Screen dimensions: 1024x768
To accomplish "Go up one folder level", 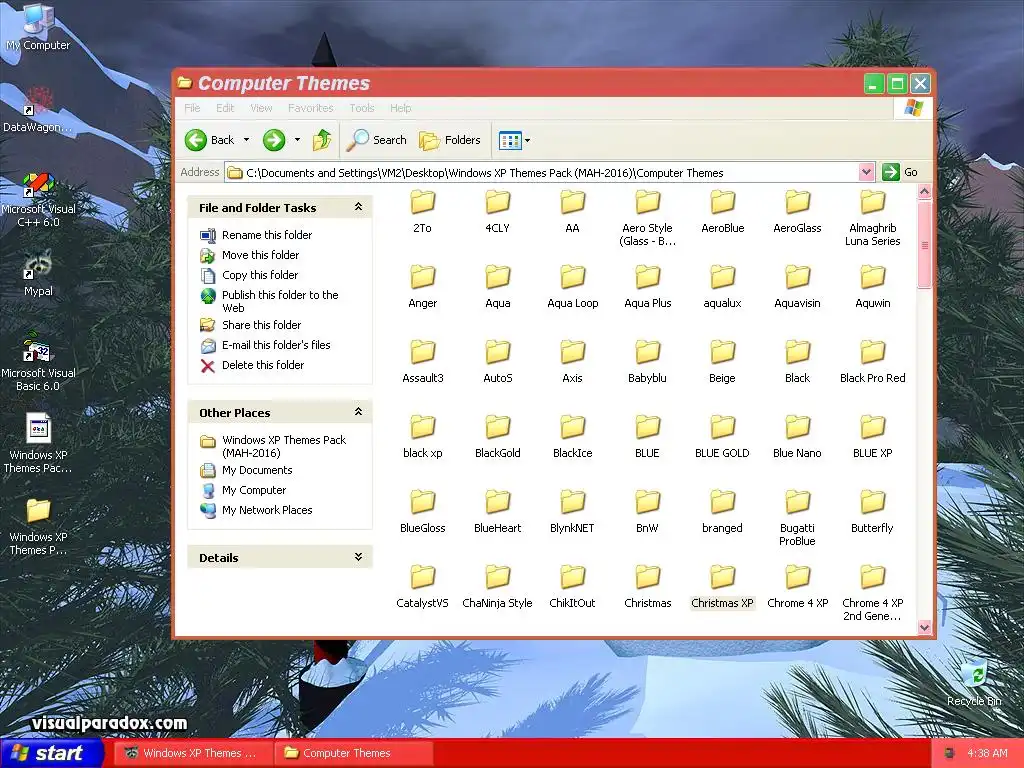I will coord(322,140).
